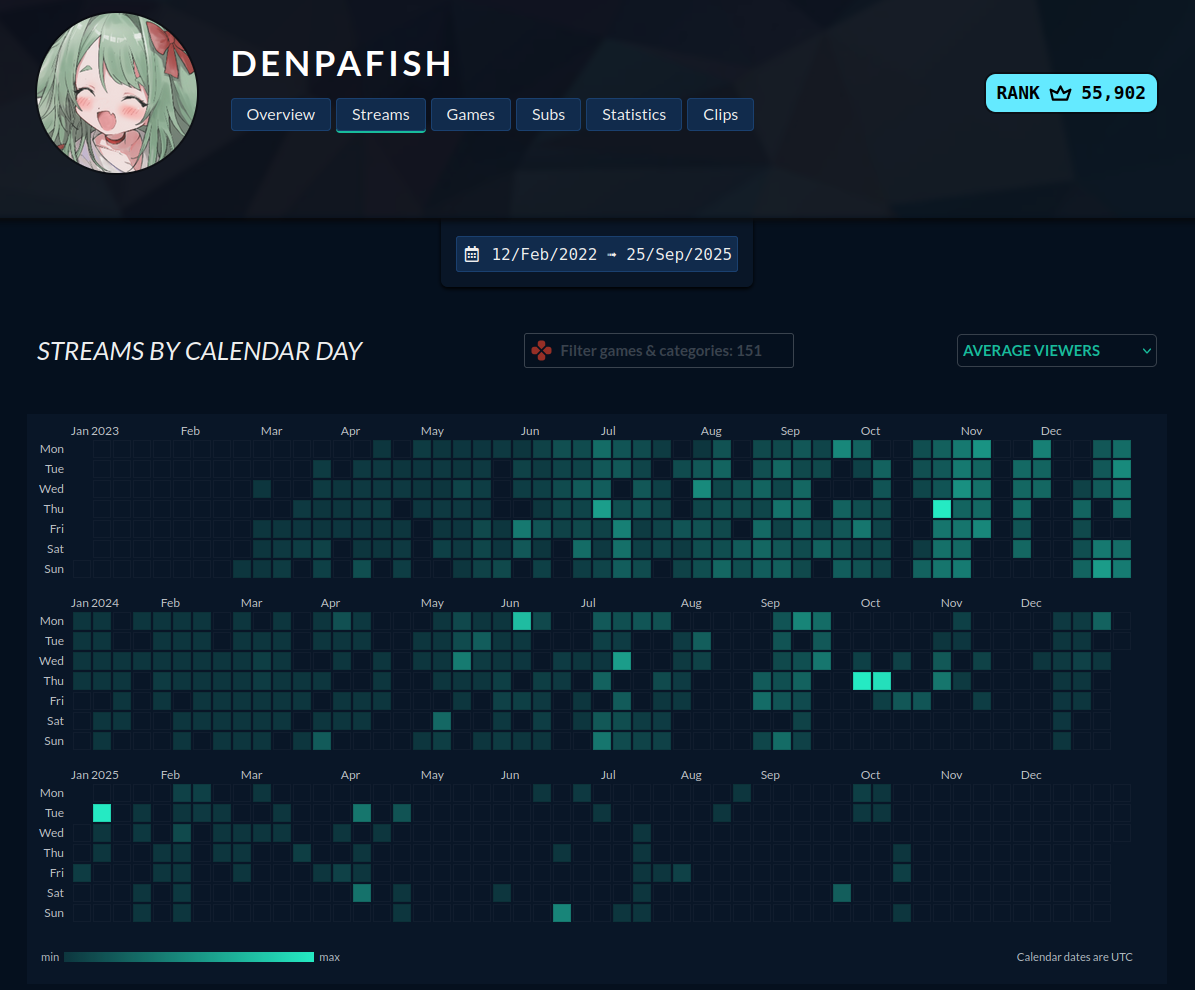
Task: Click 'STREAMS BY CALENDAR DAY' heading
Action: [x=200, y=351]
